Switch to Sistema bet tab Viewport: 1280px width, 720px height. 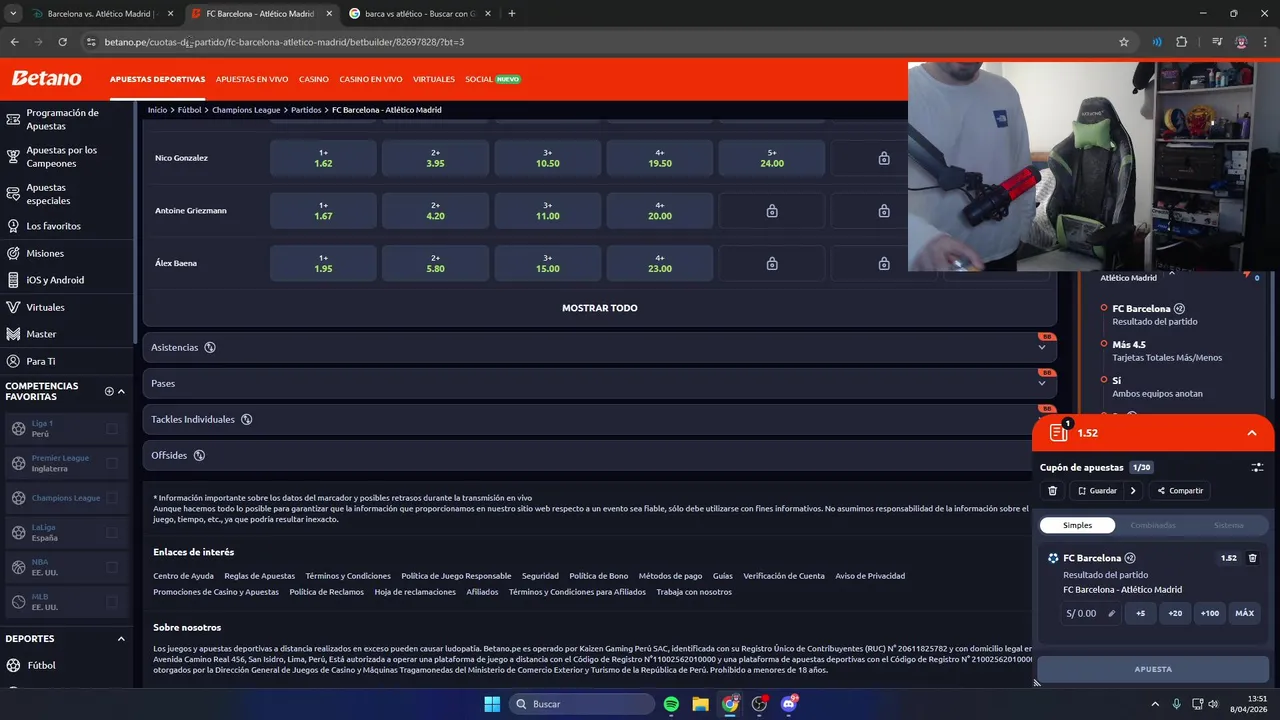(1229, 525)
